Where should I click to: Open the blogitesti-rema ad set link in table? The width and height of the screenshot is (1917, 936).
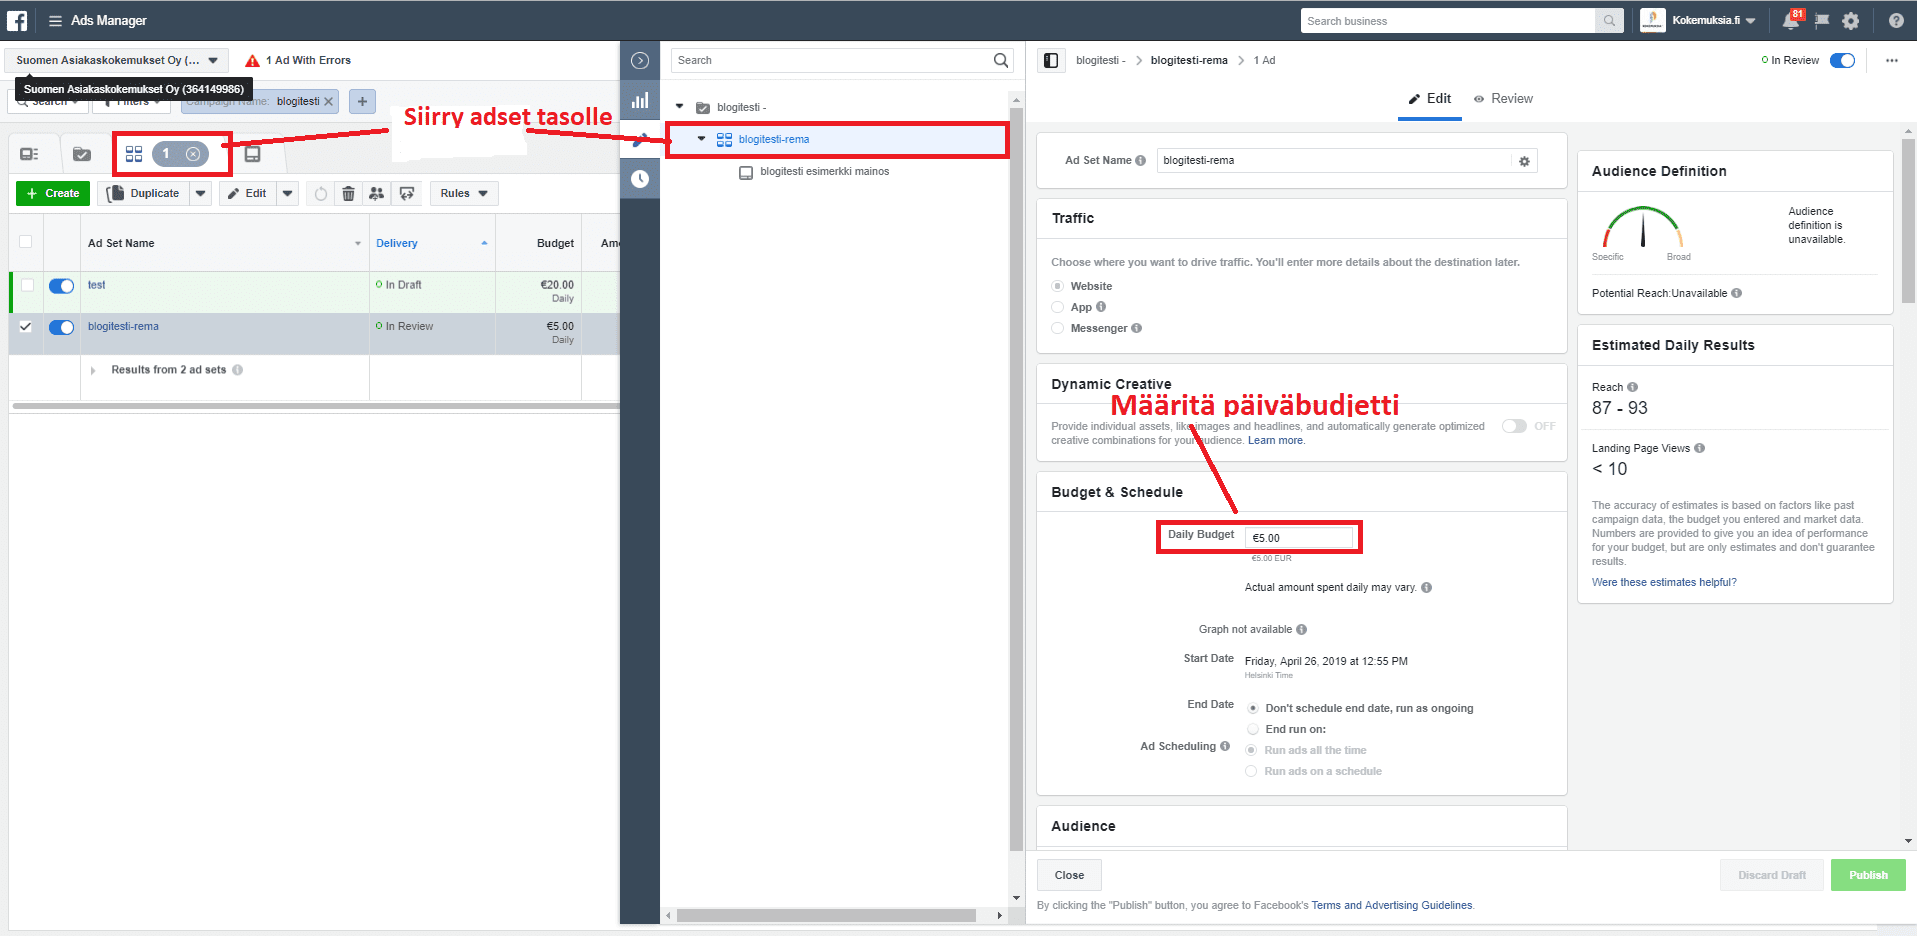click(123, 327)
